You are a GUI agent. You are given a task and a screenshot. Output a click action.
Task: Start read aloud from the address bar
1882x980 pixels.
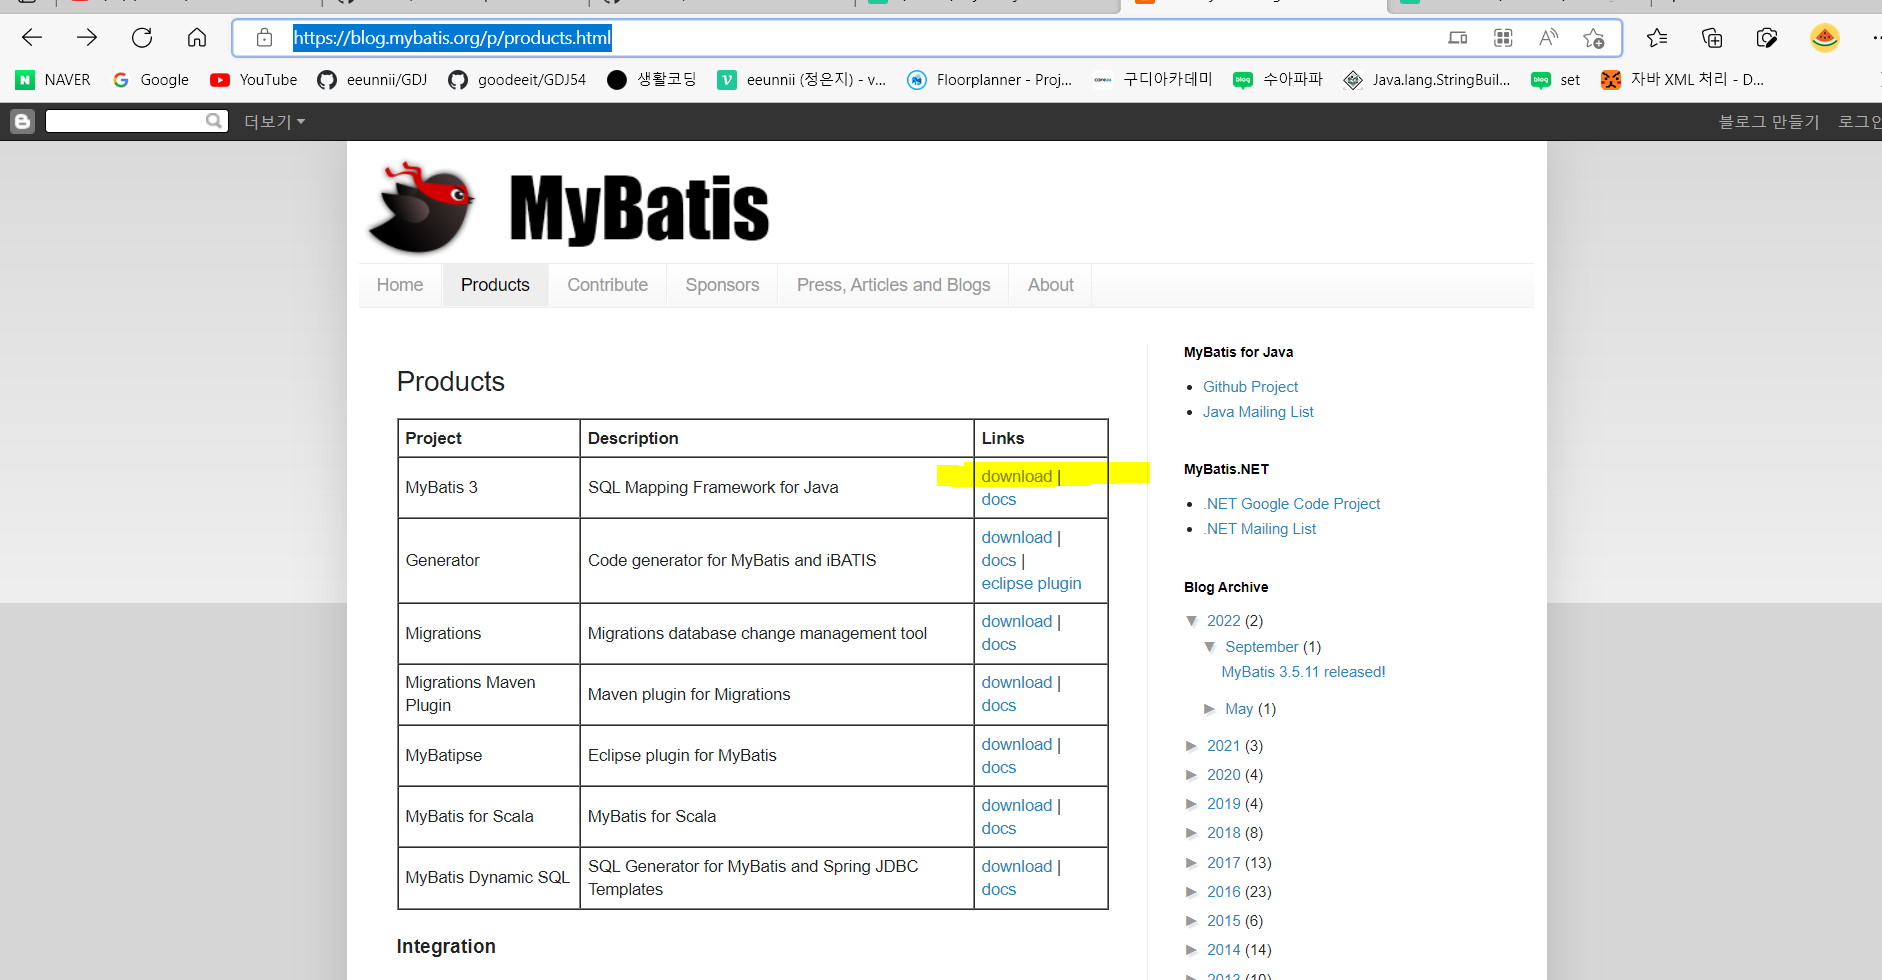click(1547, 37)
